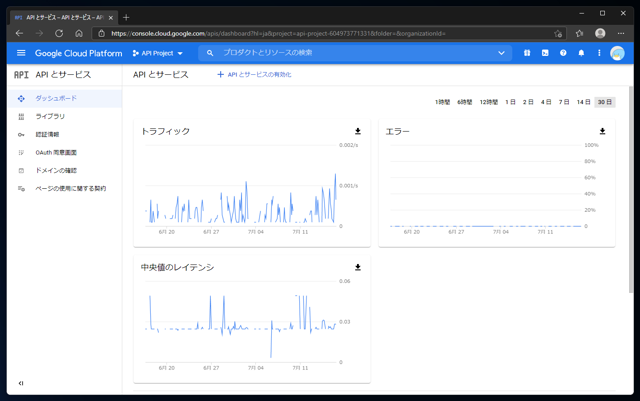640x401 pixels.
Task: Open the Google Cloud navigation hamburger menu
Action: [x=21, y=53]
